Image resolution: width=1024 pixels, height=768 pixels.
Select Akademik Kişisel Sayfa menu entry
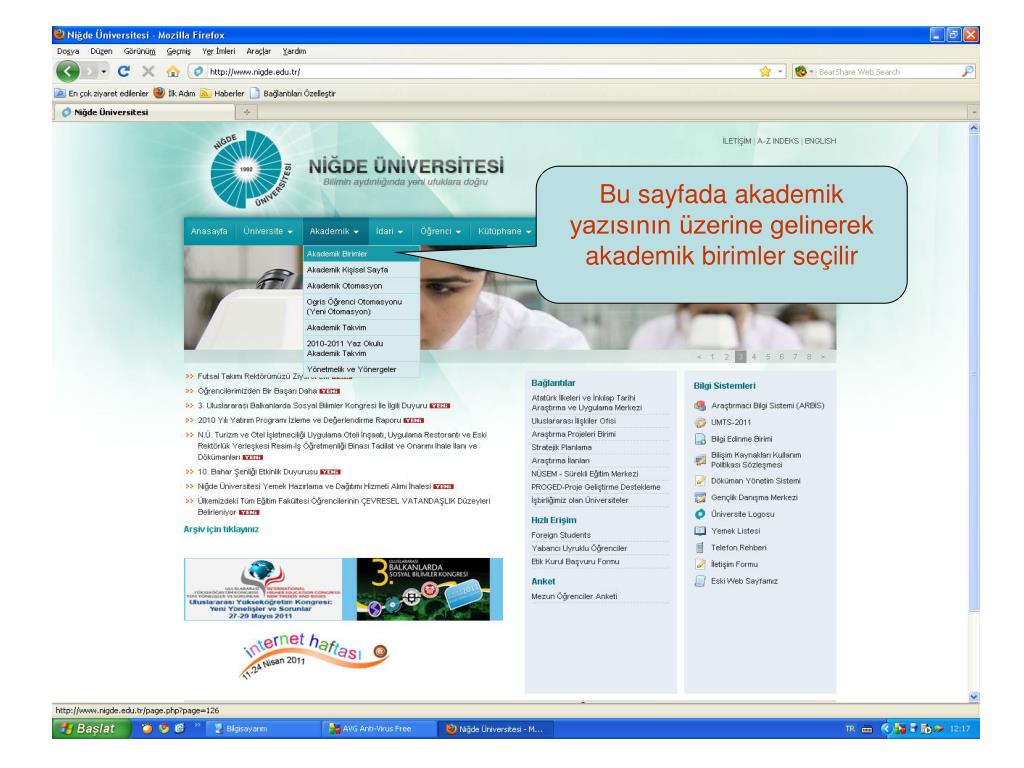tap(361, 270)
